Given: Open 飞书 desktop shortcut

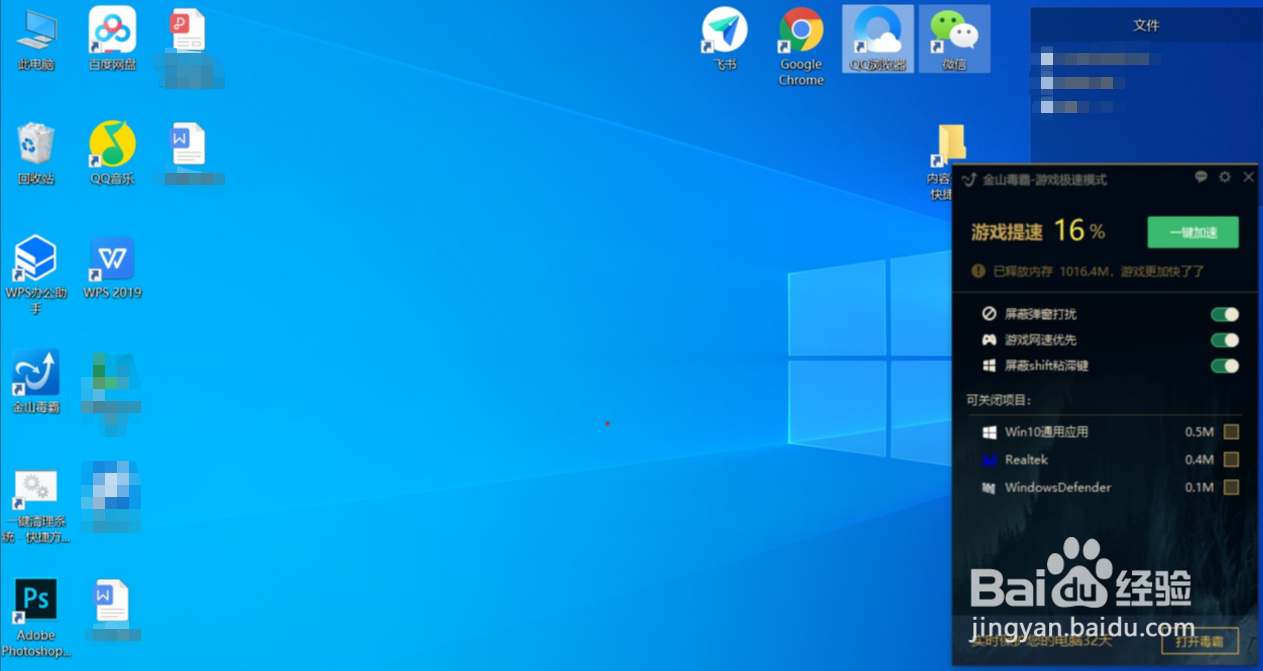Looking at the screenshot, I should pos(725,39).
